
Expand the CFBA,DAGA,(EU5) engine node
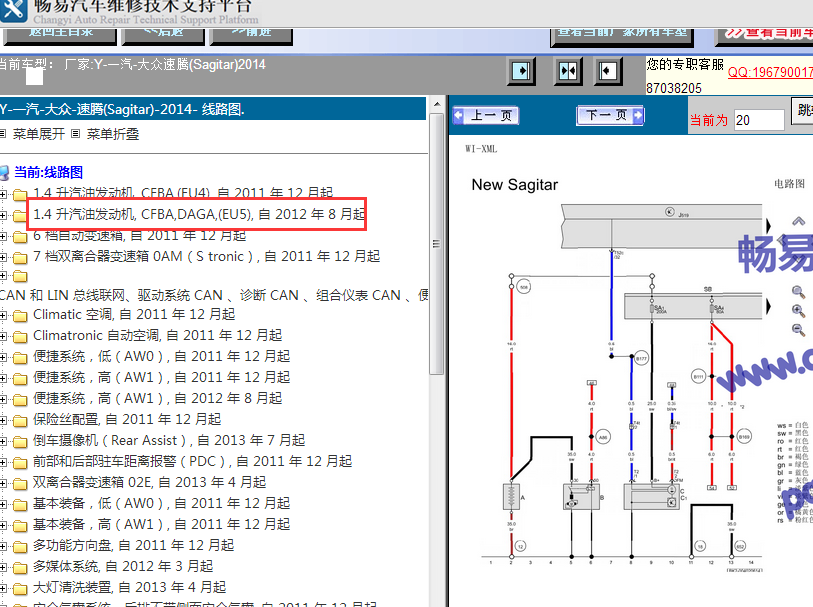click(3, 215)
